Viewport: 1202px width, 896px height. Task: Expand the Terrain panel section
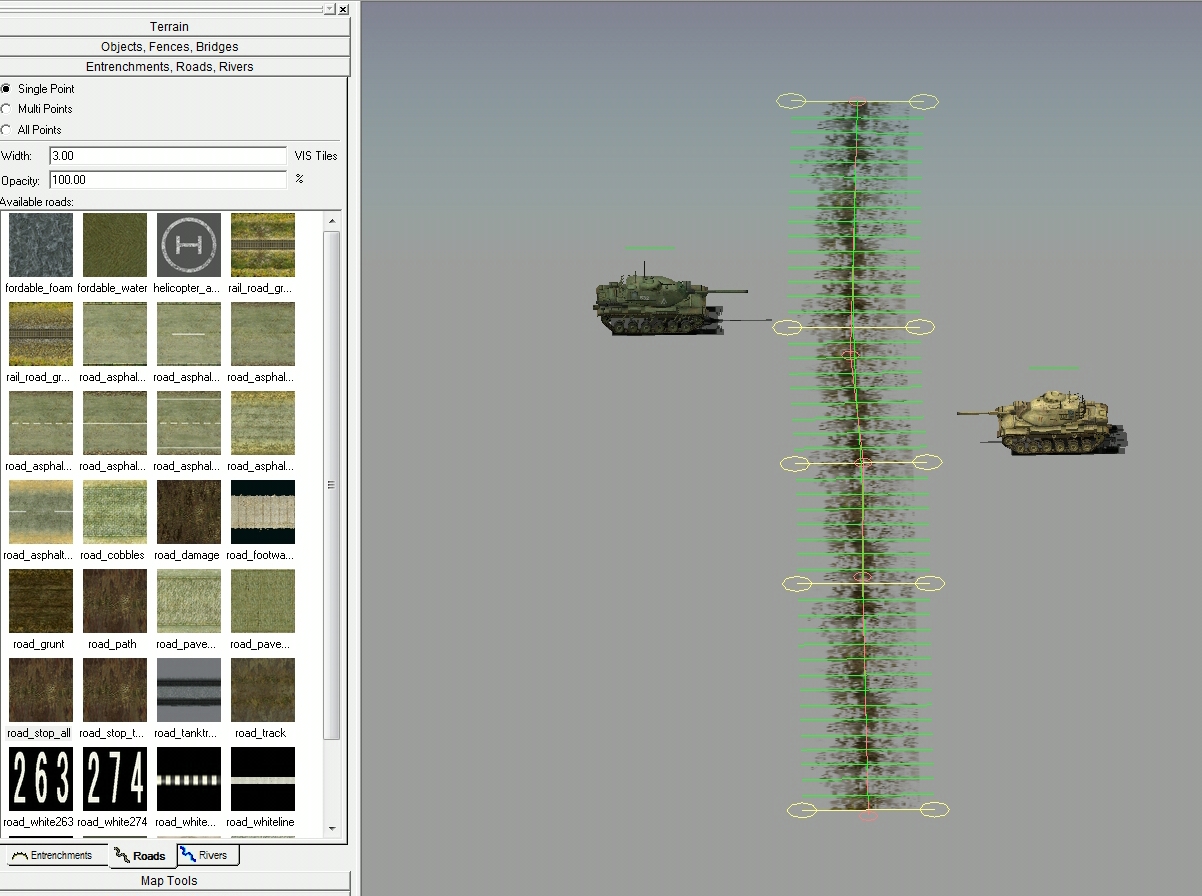pos(175,27)
